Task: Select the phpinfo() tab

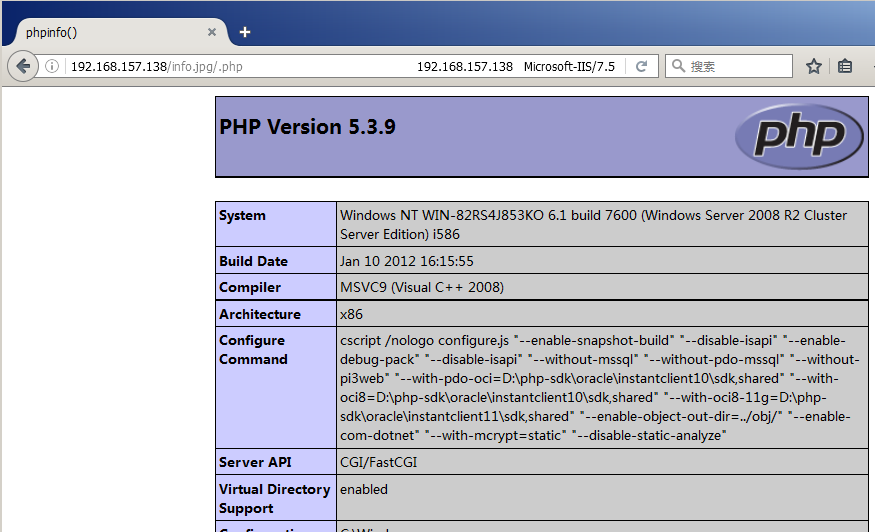Action: pyautogui.click(x=119, y=32)
